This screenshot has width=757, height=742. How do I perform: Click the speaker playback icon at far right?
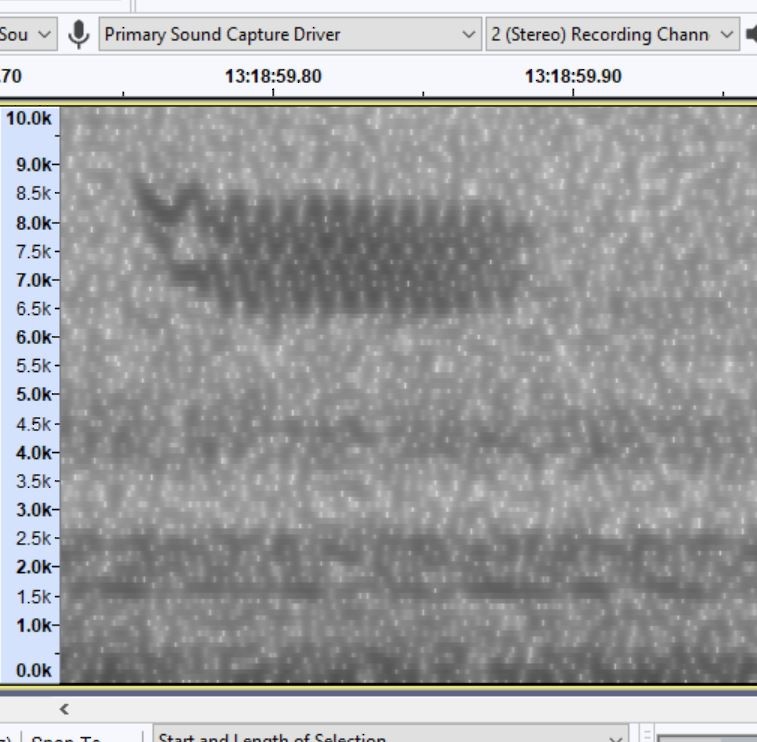tap(751, 35)
